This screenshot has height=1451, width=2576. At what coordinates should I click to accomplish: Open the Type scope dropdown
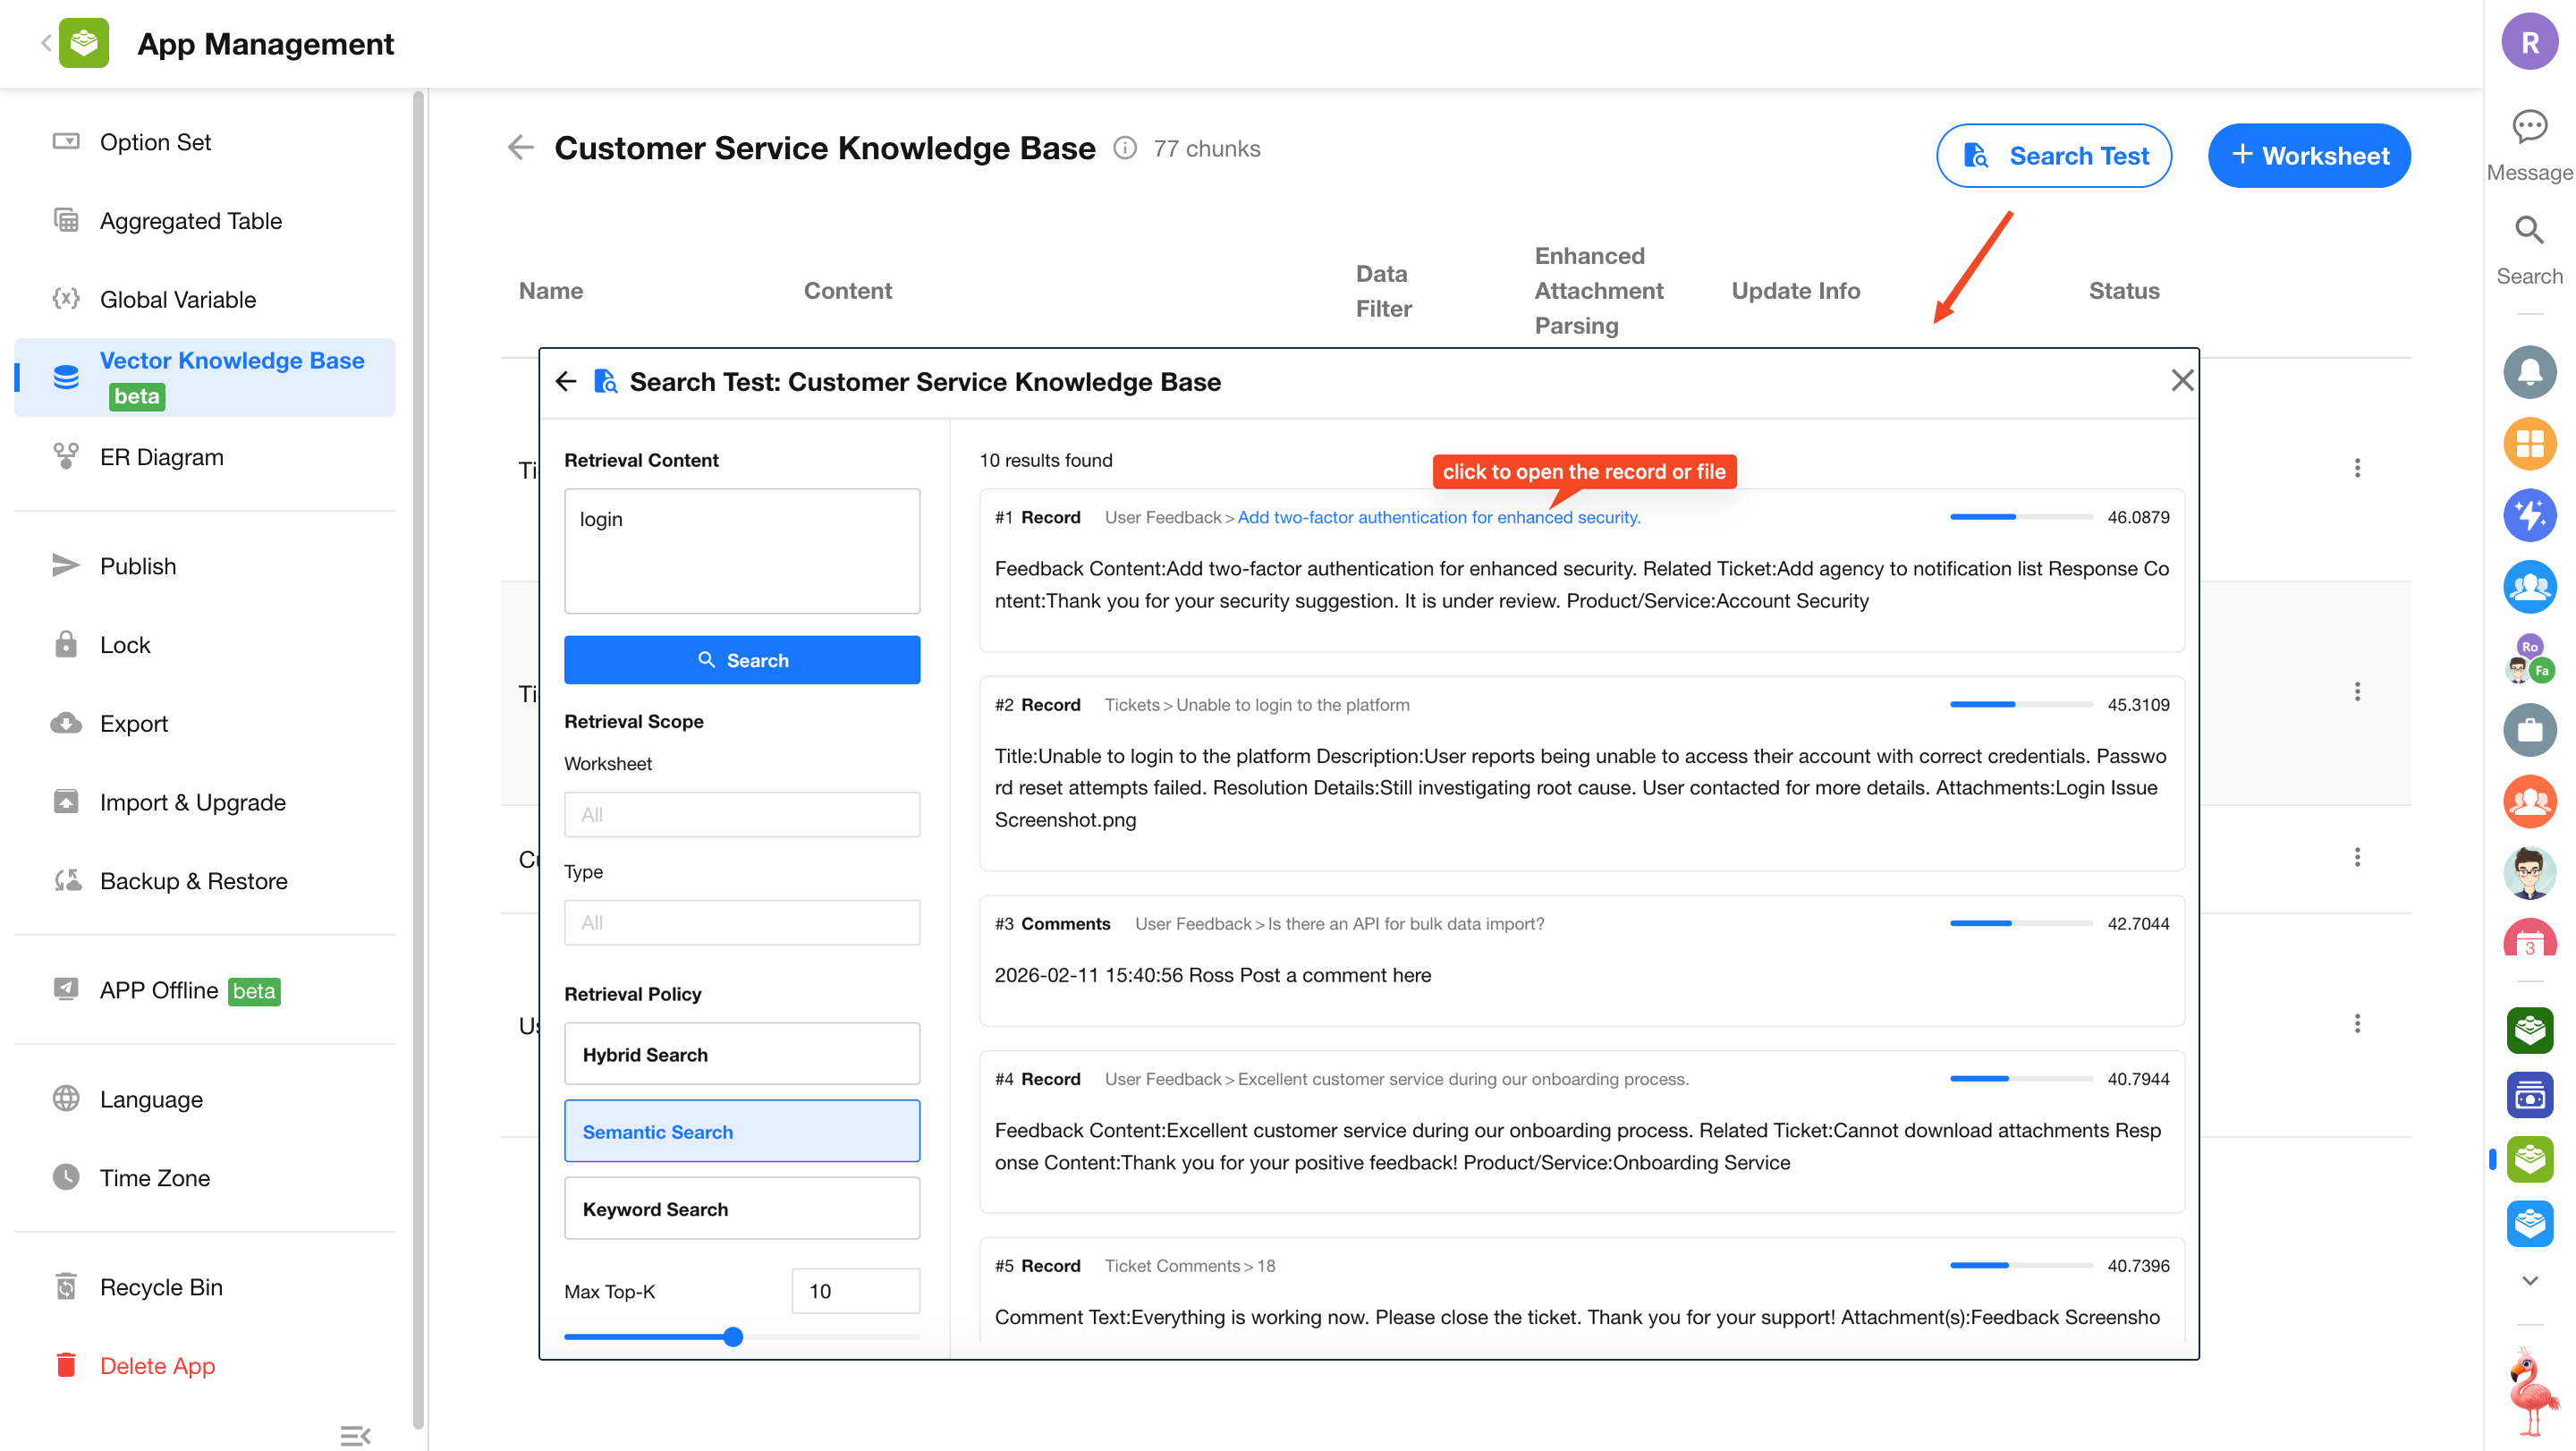click(741, 922)
